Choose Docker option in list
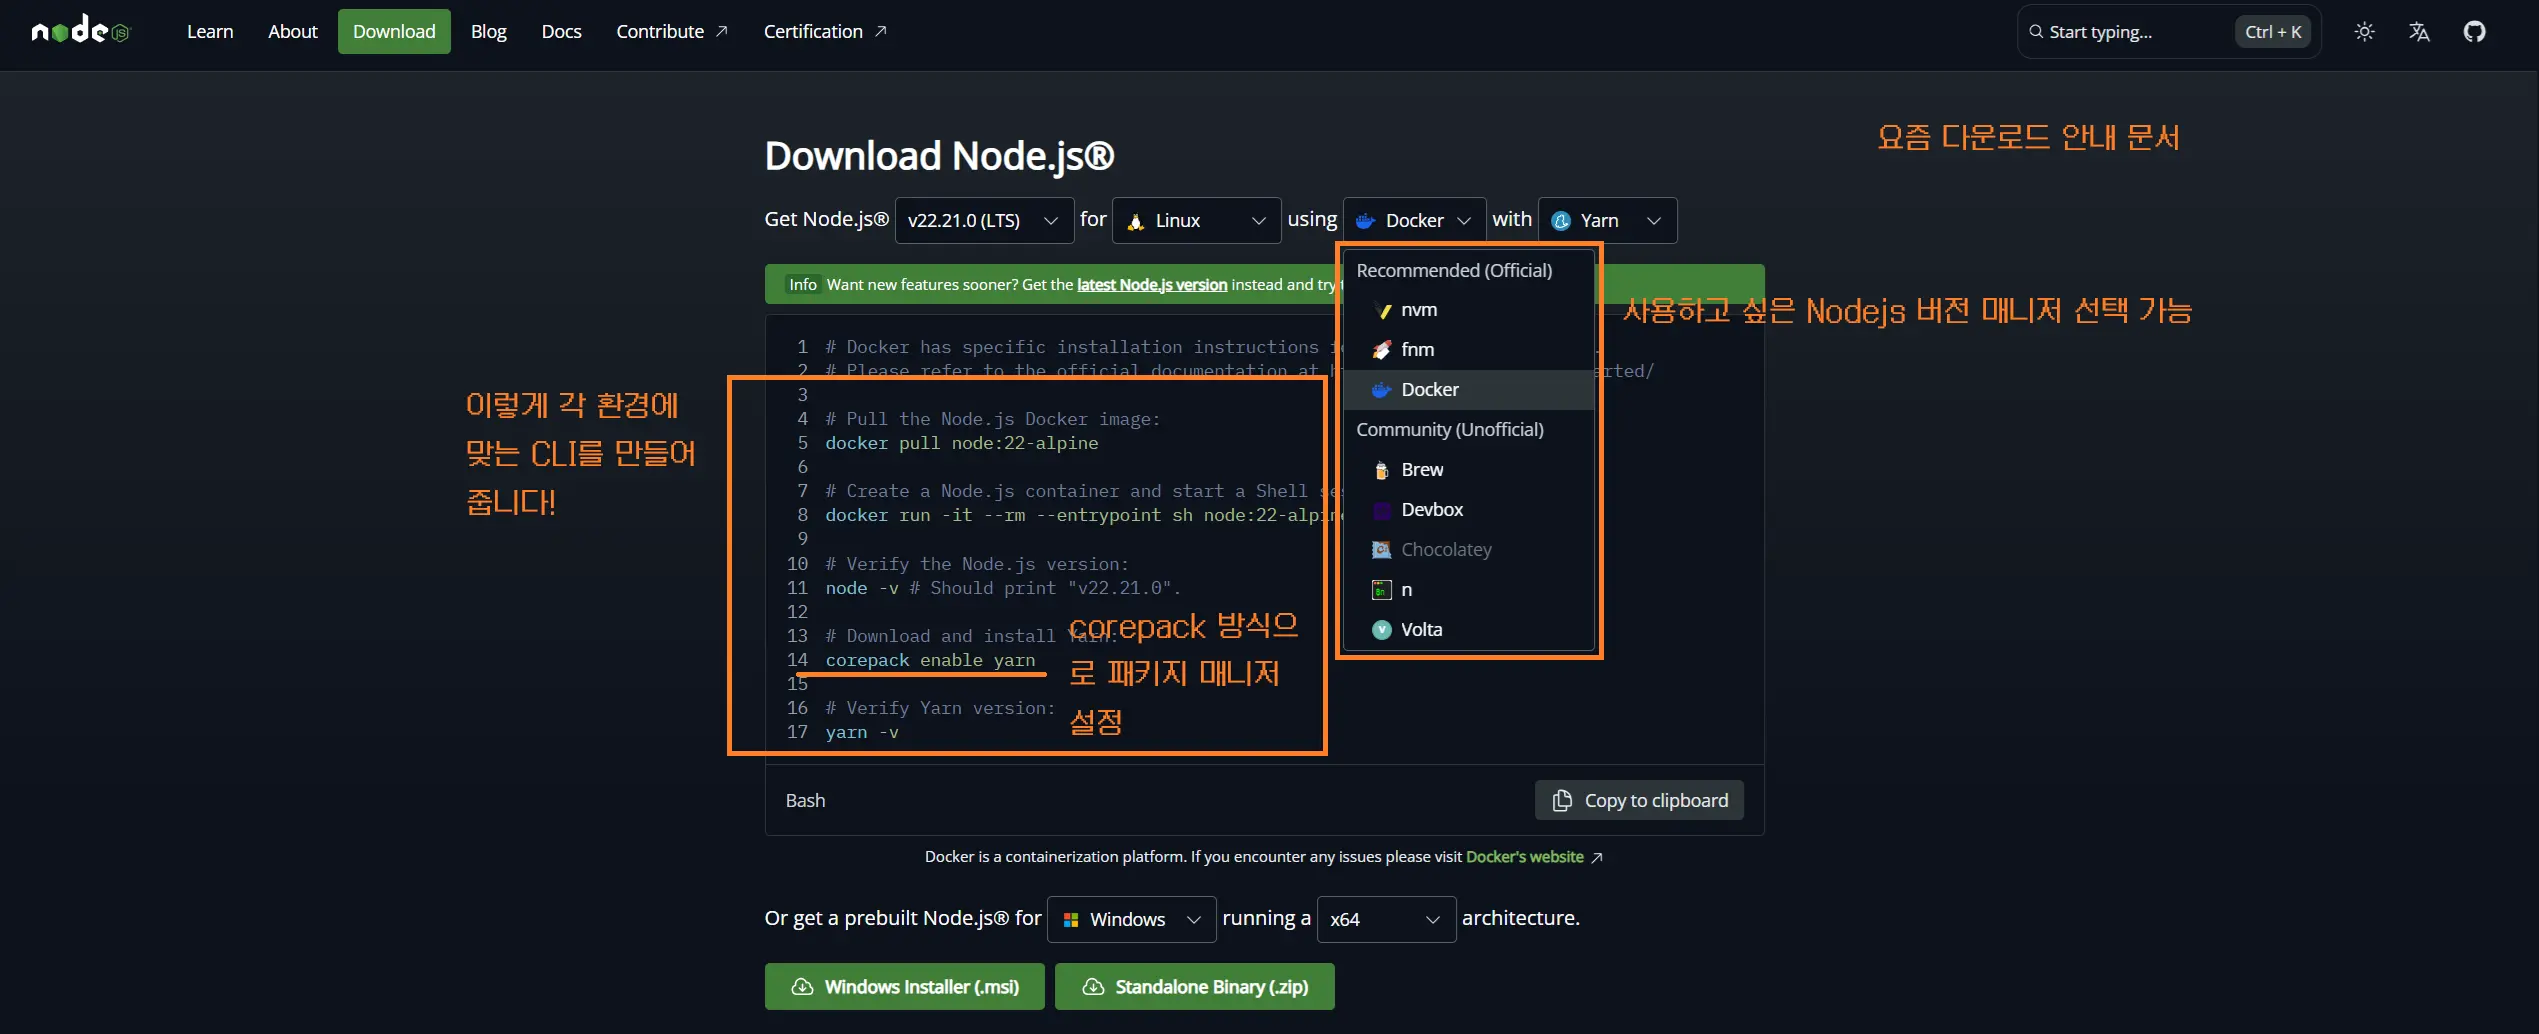Image resolution: width=2539 pixels, height=1034 pixels. pyautogui.click(x=1468, y=390)
